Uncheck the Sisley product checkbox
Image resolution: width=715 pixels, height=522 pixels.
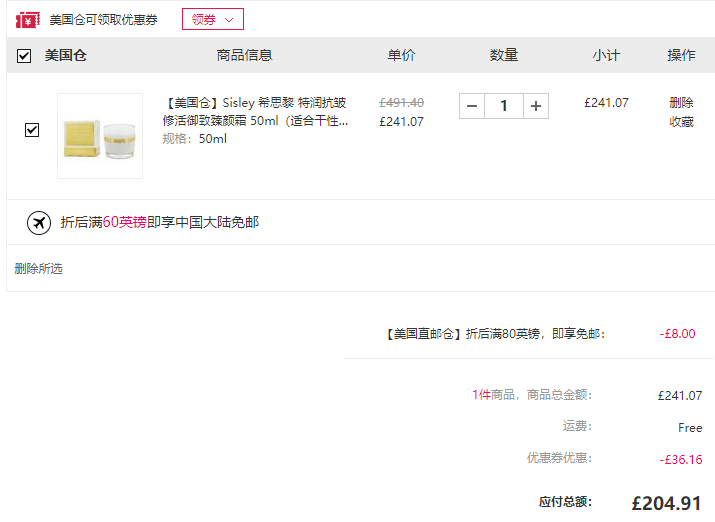[x=32, y=130]
